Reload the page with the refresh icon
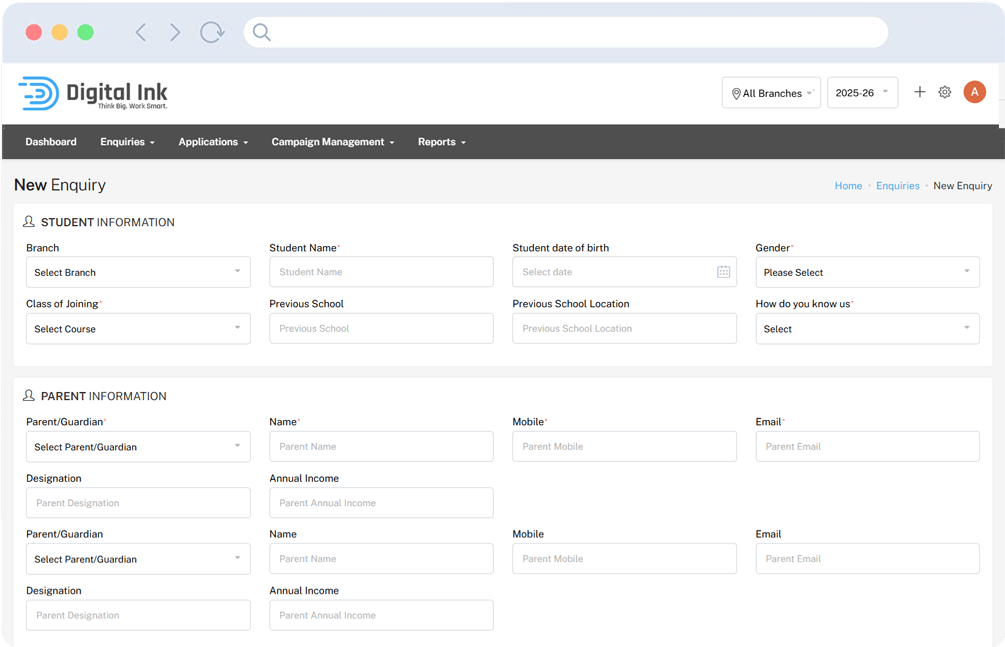The image size is (1005, 647). point(212,32)
